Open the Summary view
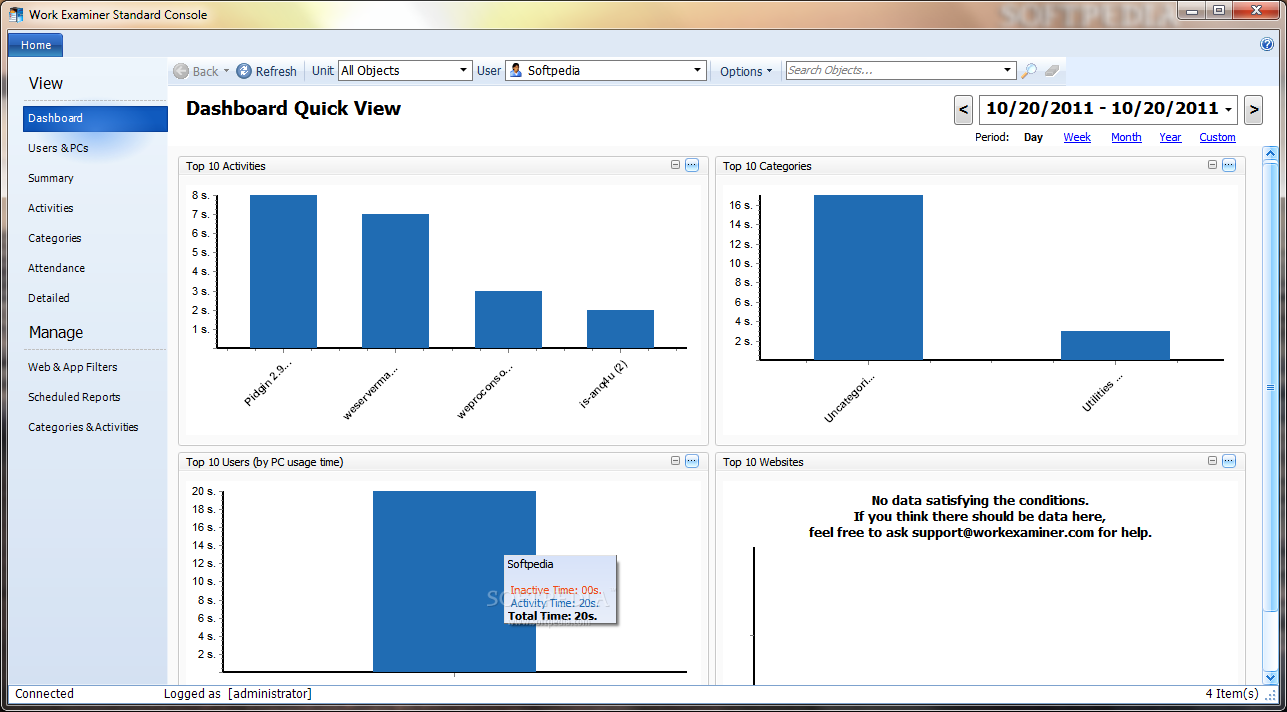Image resolution: width=1287 pixels, height=712 pixels. point(51,178)
